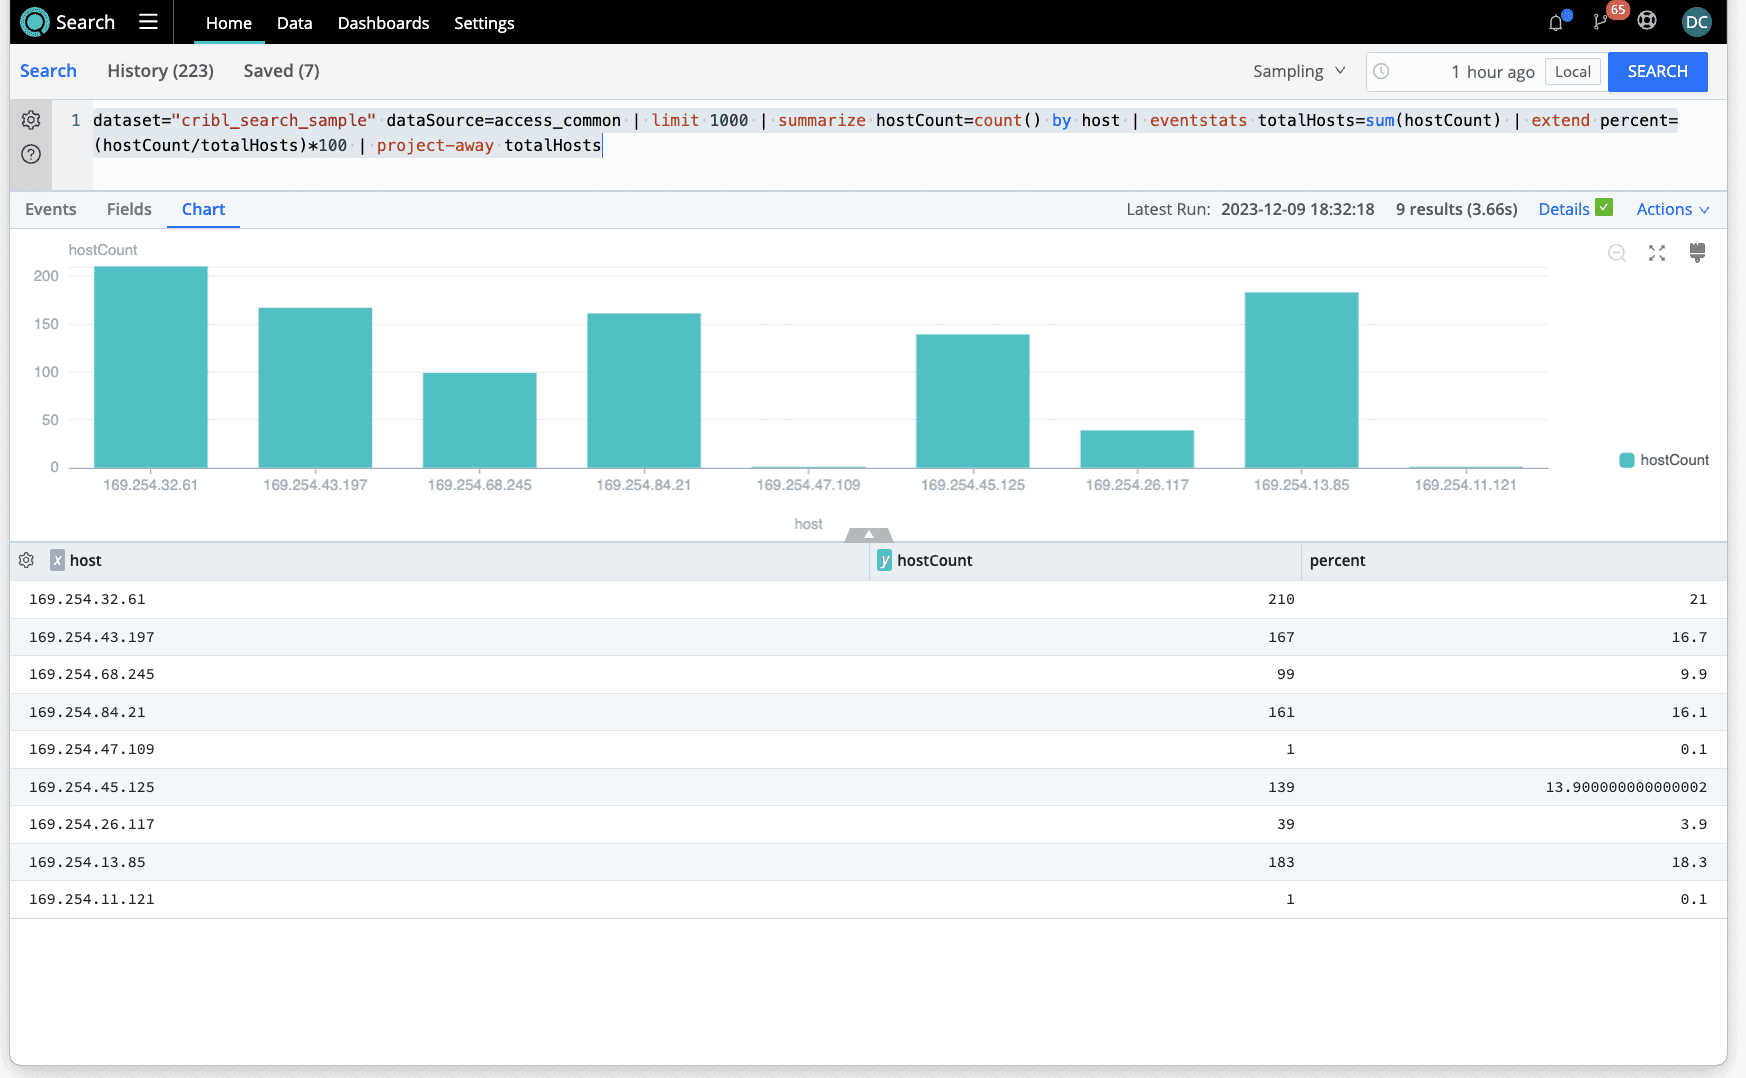
Task: Open the DC user avatar menu
Action: 1696,22
